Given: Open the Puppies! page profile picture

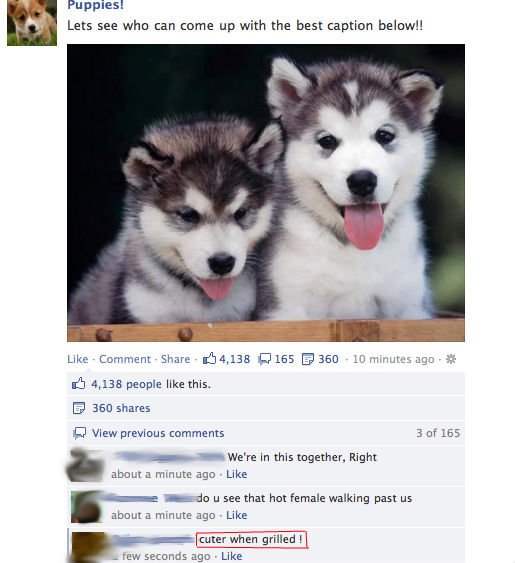Looking at the screenshot, I should [32, 23].
